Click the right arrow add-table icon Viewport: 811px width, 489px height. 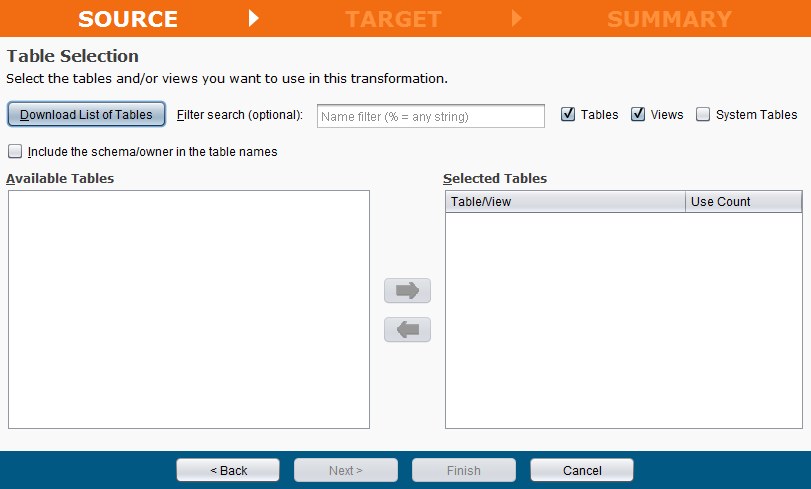[x=407, y=291]
